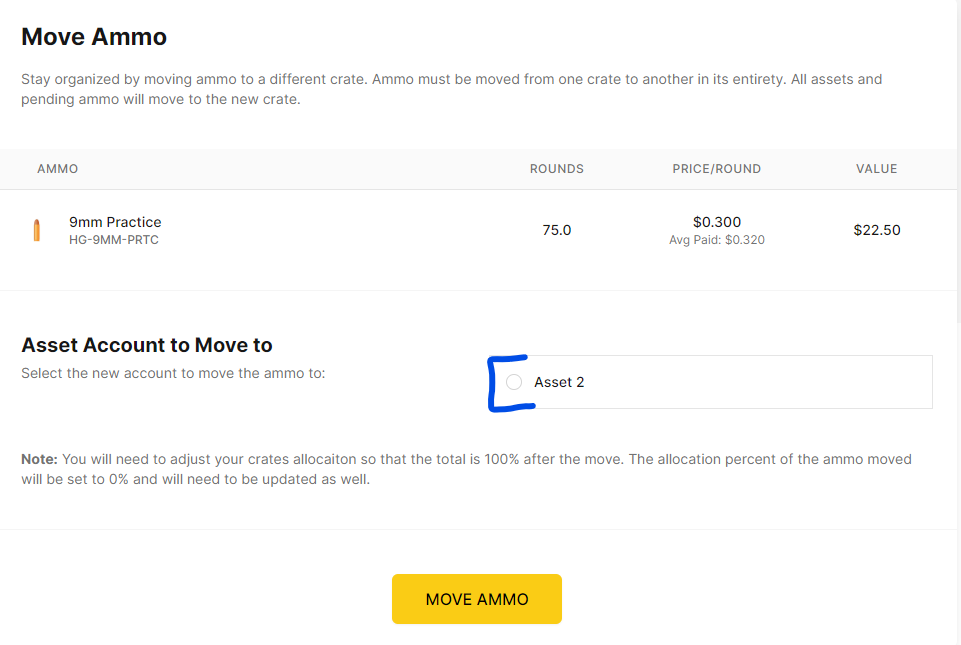Click the Asset Account to Move to heading
The image size is (961, 645).
[x=146, y=345]
